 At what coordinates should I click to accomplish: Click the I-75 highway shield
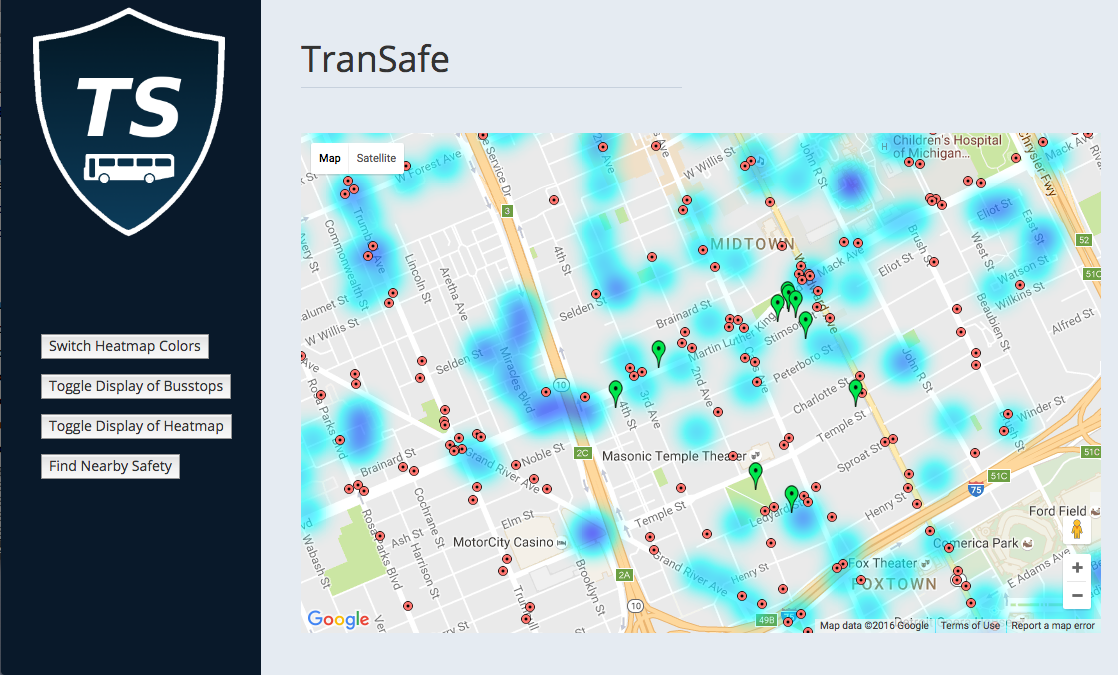[976, 489]
